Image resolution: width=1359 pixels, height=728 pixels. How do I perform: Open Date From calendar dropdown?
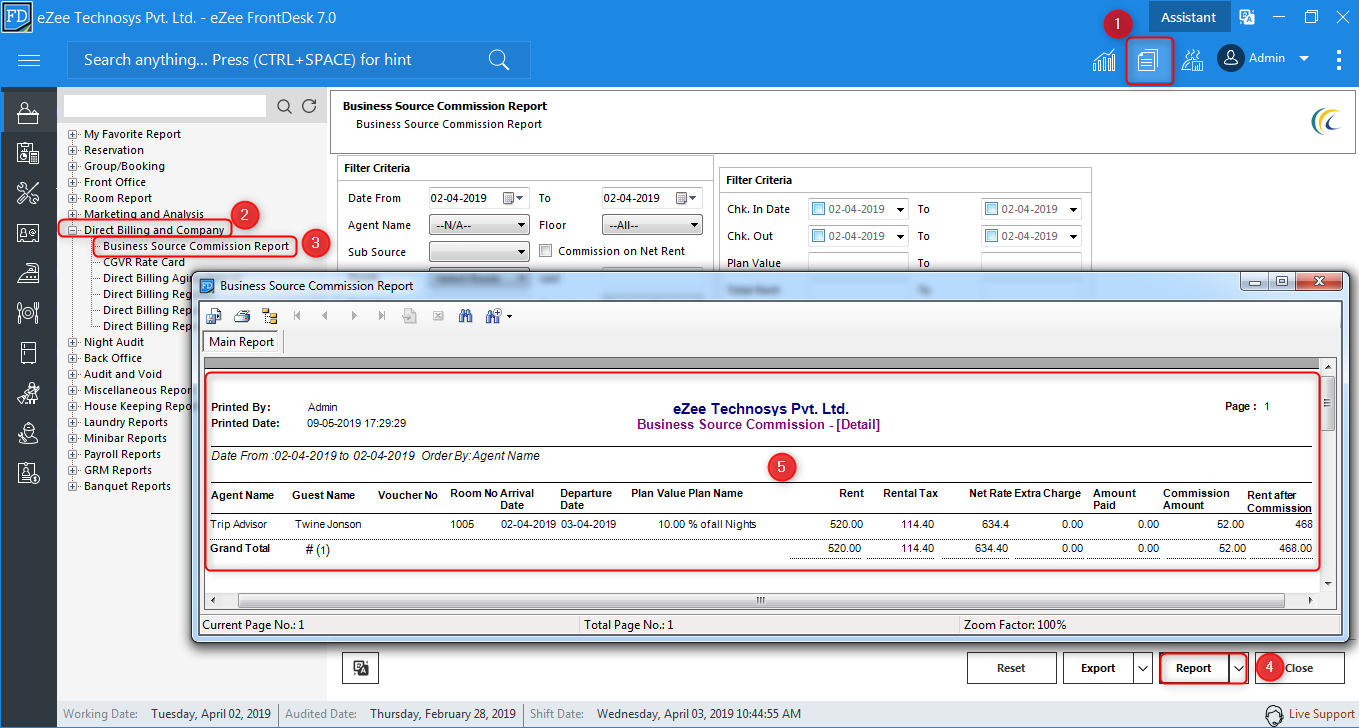(516, 198)
